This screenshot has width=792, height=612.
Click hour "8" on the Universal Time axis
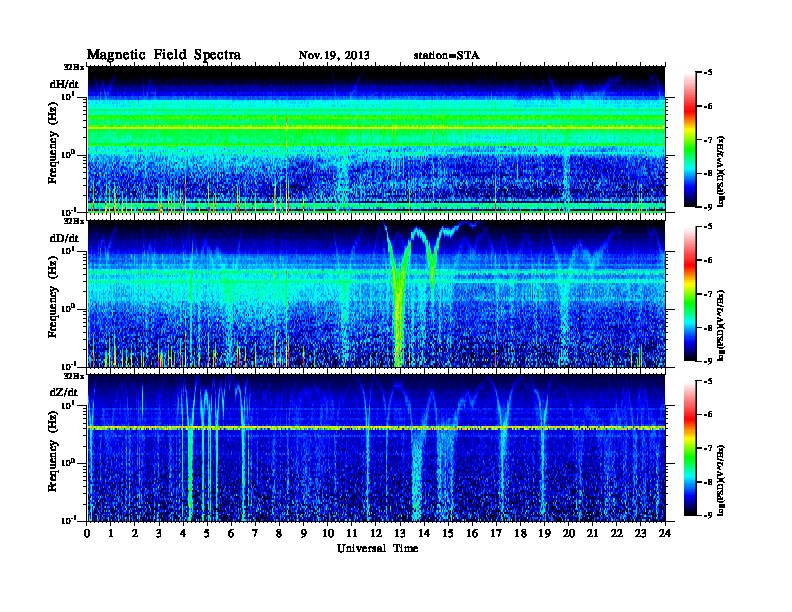pyautogui.click(x=279, y=533)
